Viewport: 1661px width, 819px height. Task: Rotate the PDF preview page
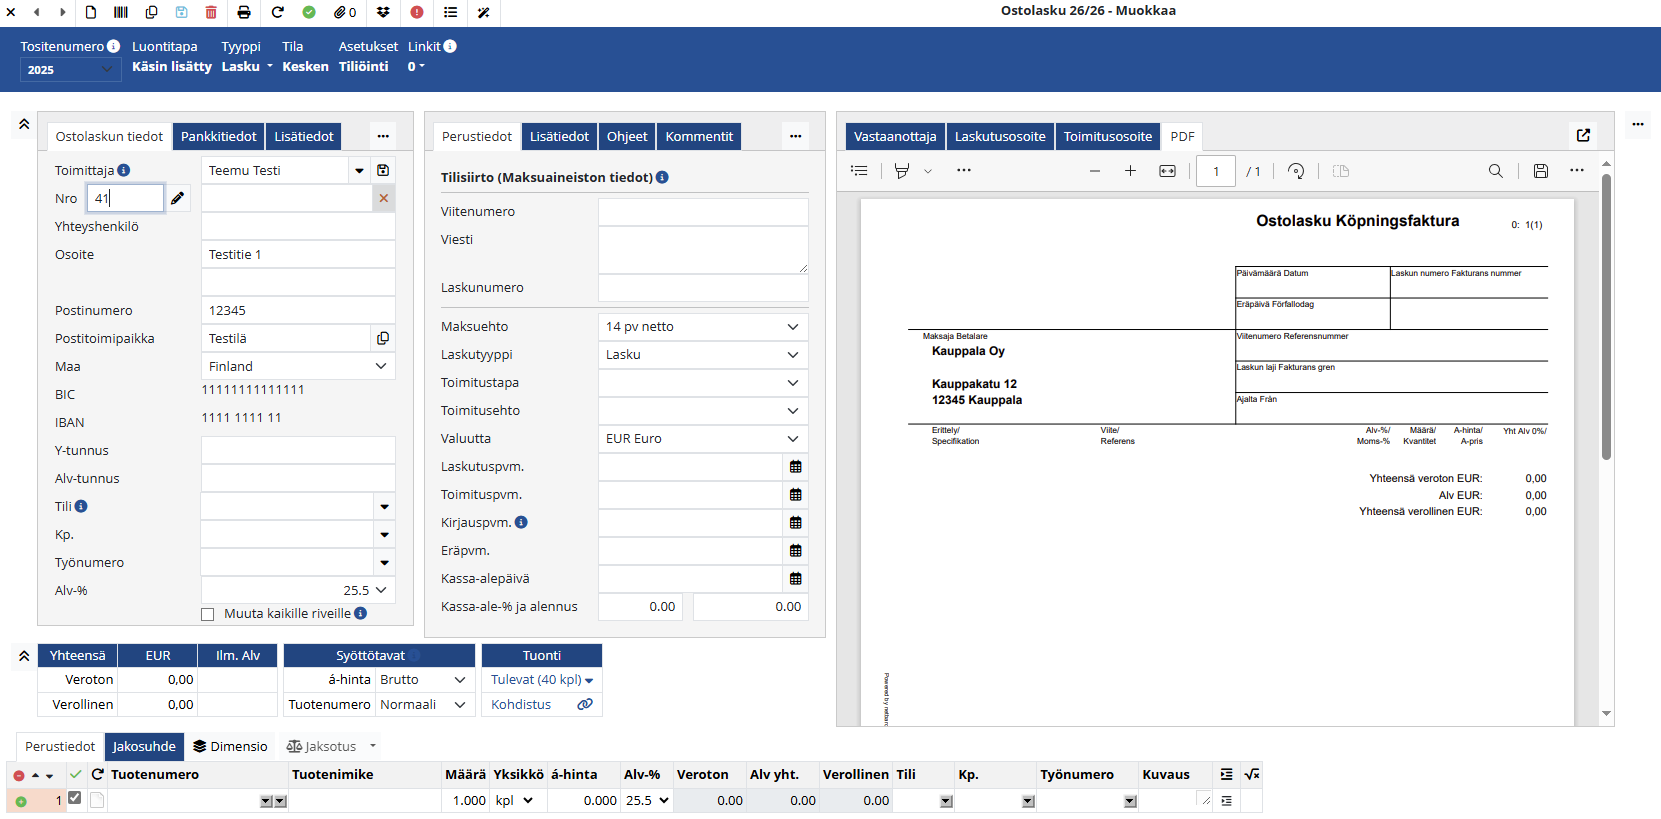coord(1296,171)
